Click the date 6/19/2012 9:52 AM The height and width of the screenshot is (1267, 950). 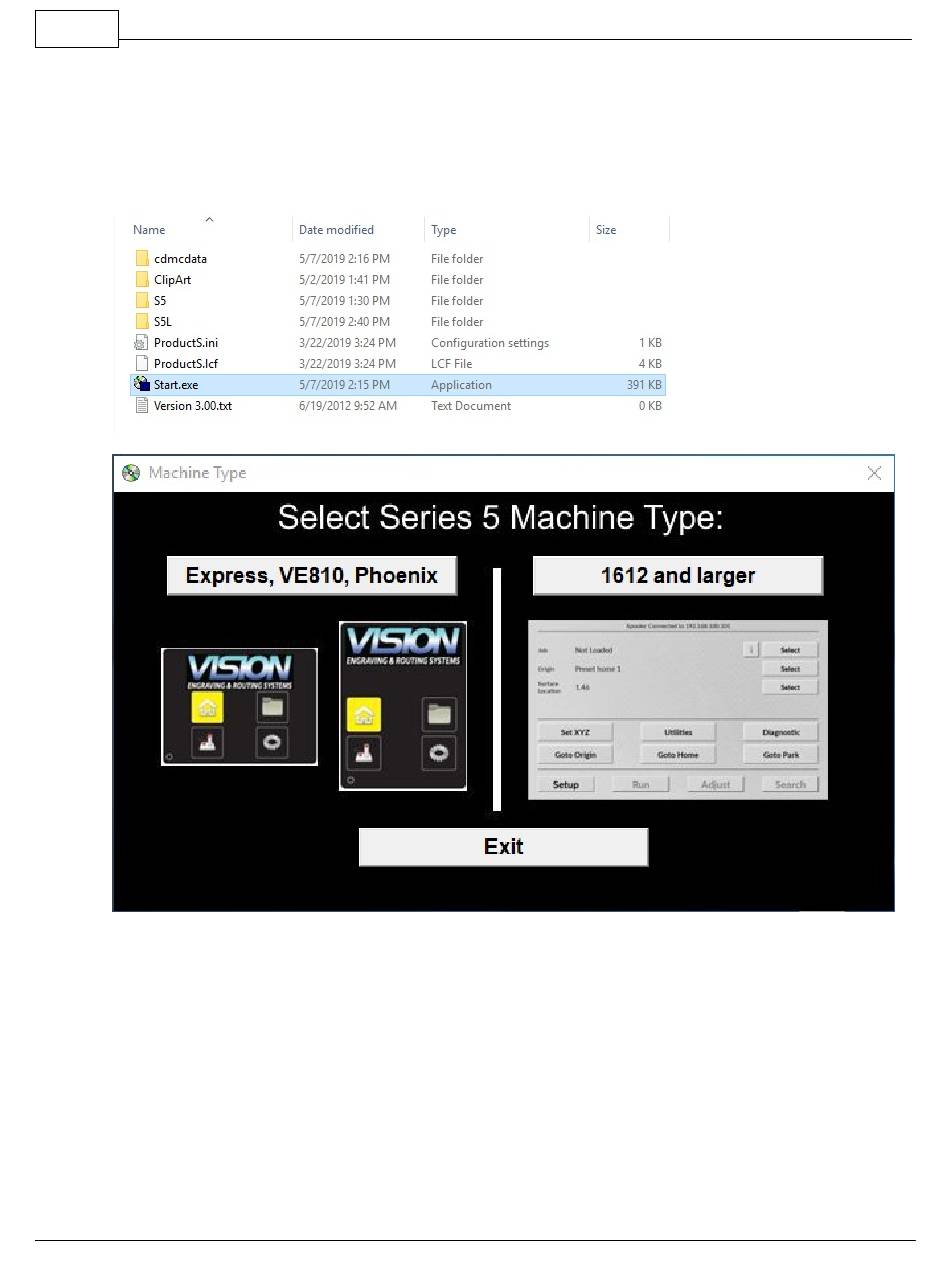(348, 406)
